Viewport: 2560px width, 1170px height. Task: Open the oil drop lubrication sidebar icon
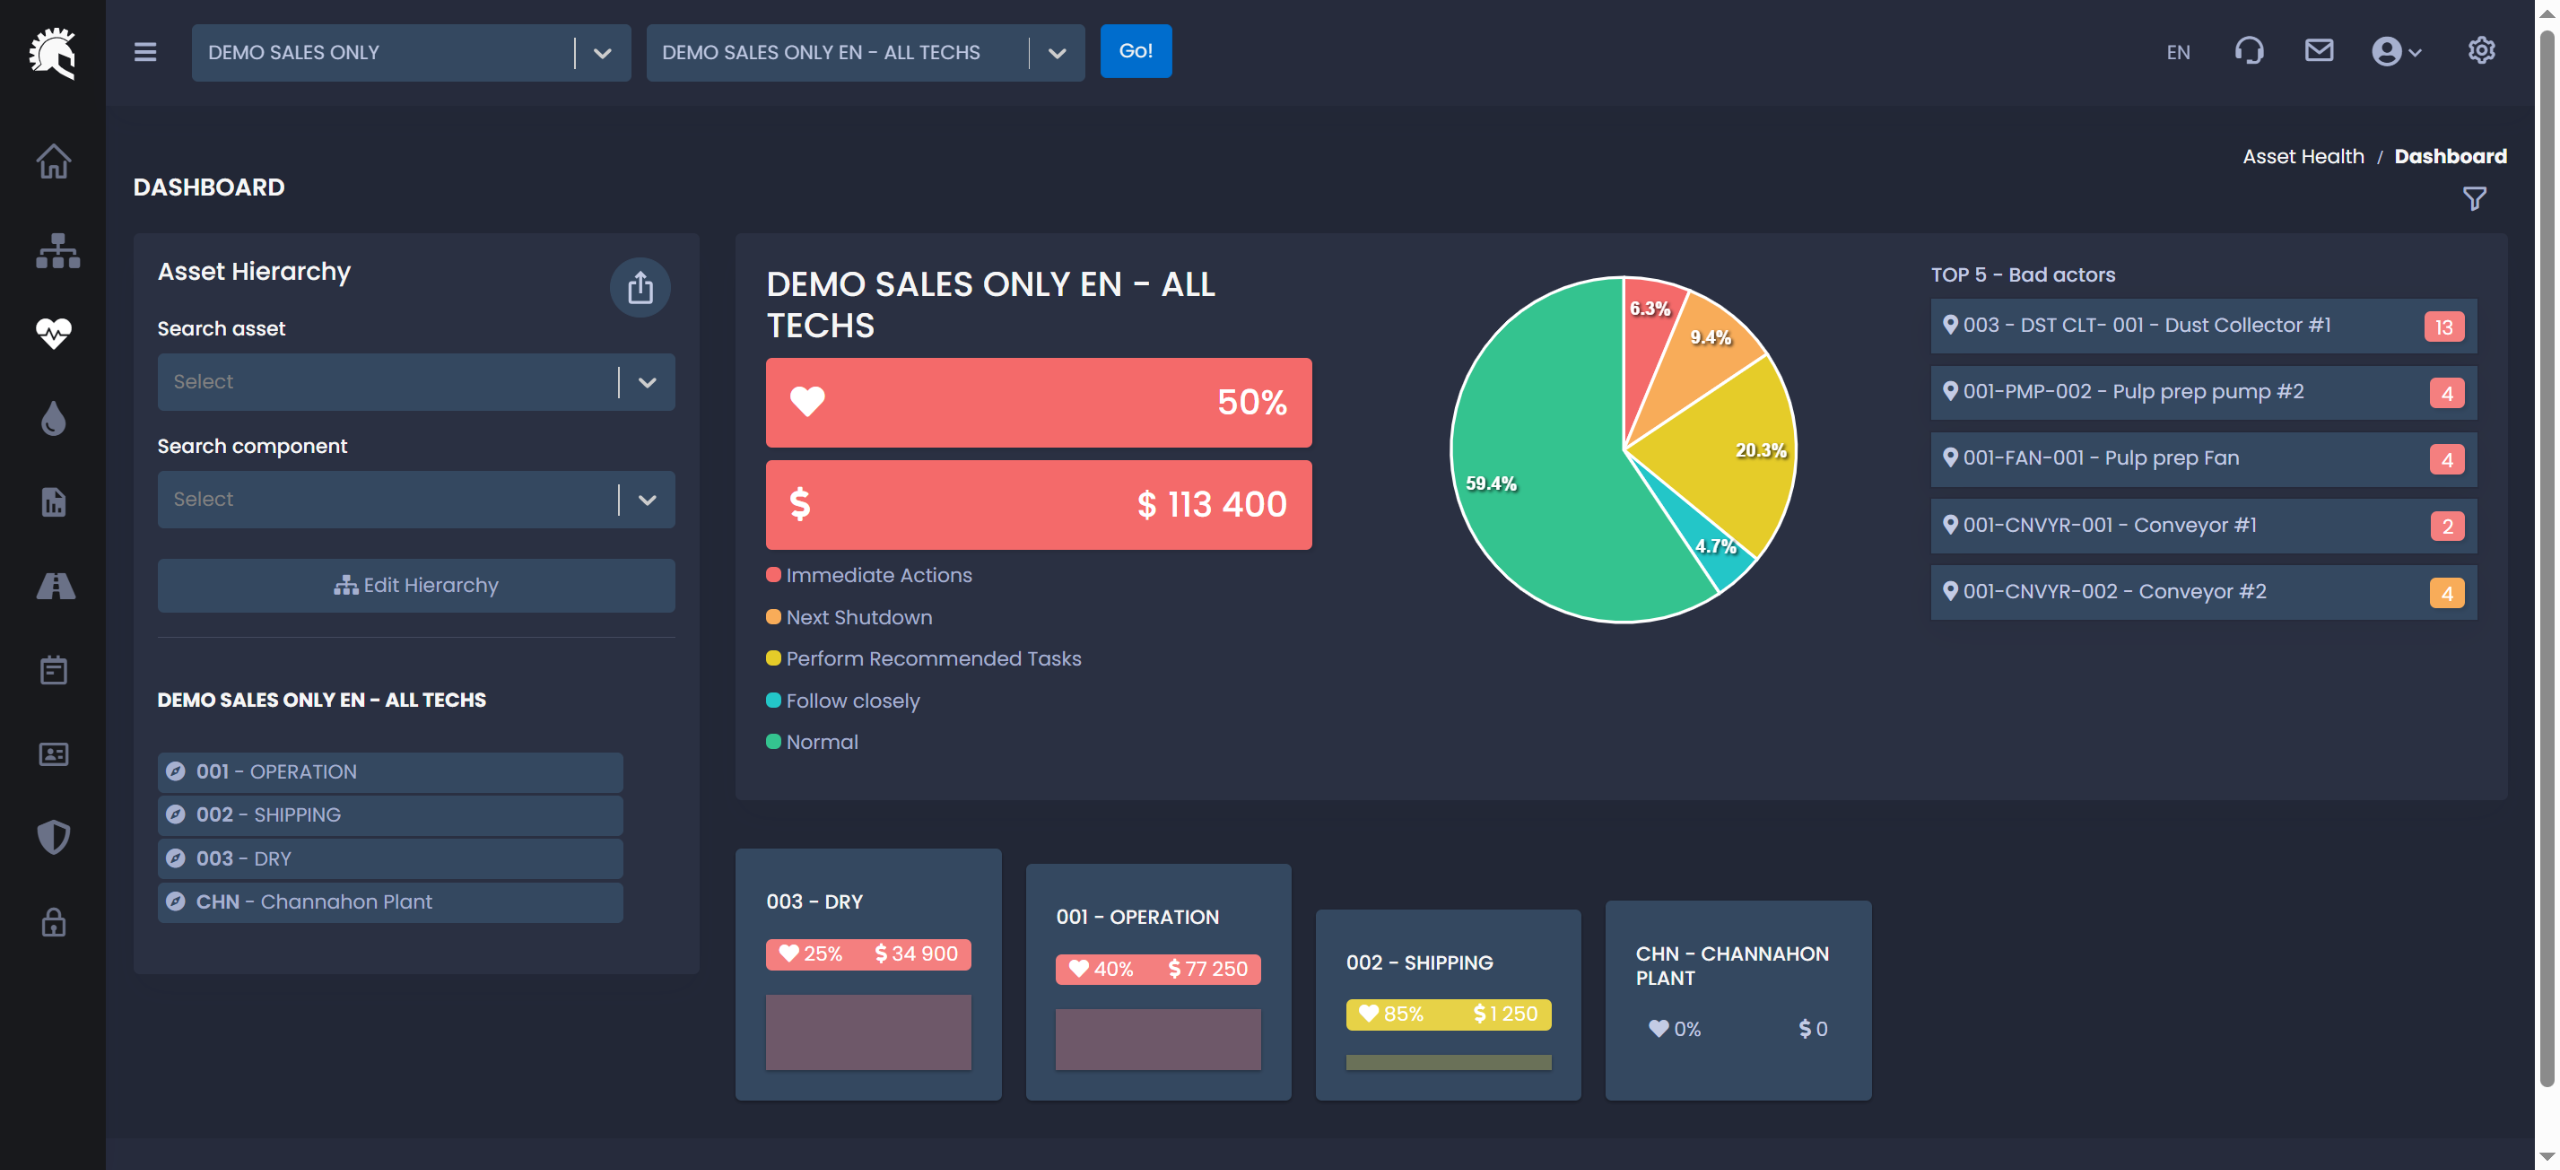tap(53, 418)
